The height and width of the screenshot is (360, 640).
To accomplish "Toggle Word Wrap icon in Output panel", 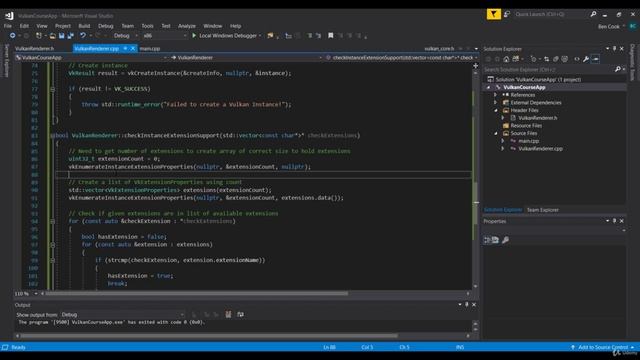I will [x=240, y=314].
